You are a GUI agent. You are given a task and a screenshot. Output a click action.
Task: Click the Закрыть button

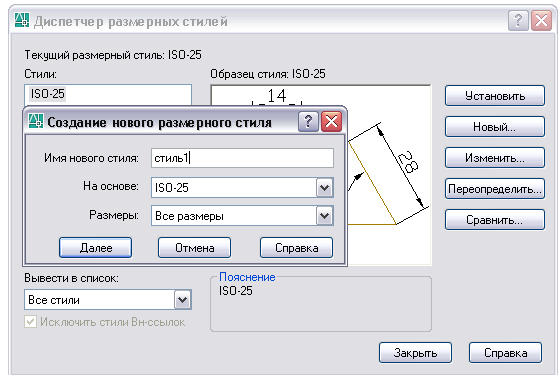415,353
